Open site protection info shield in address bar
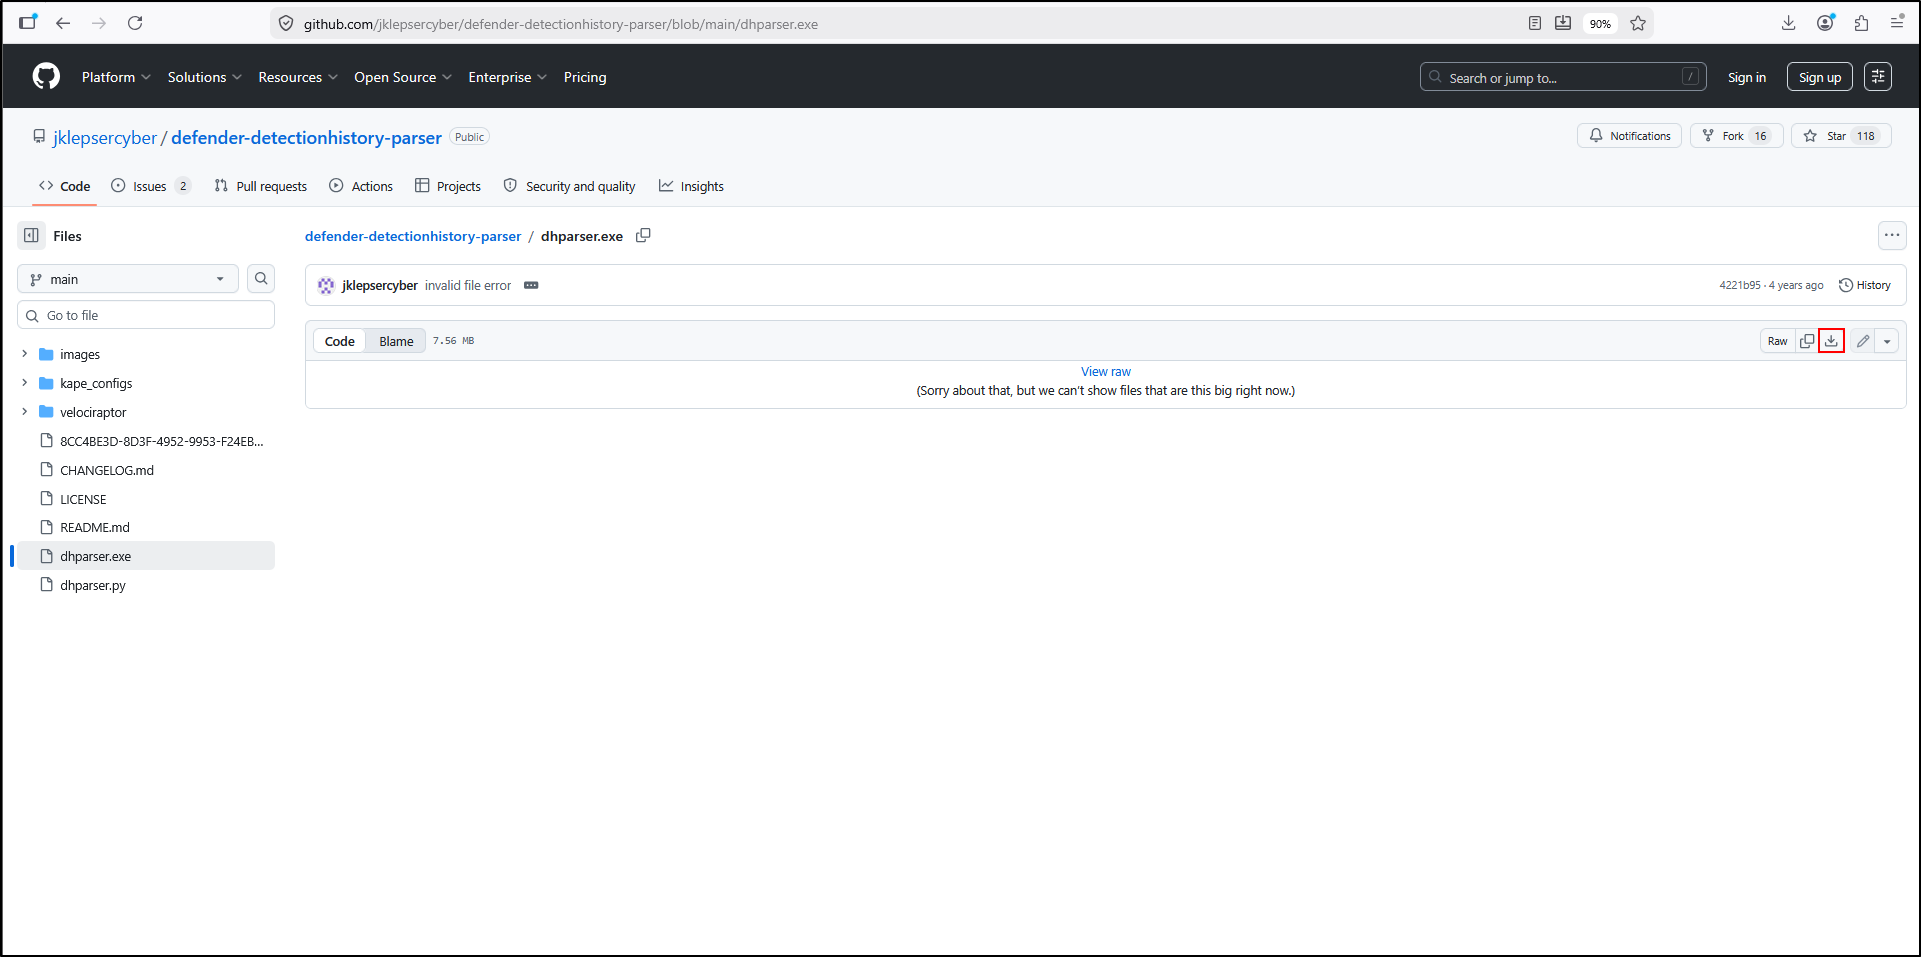The image size is (1921, 957). point(286,23)
